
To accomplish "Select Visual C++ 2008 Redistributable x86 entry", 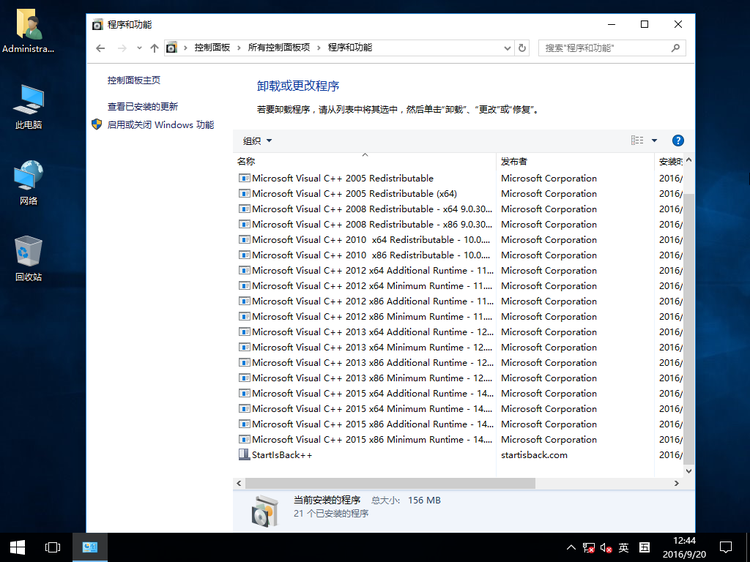I will click(458, 224).
